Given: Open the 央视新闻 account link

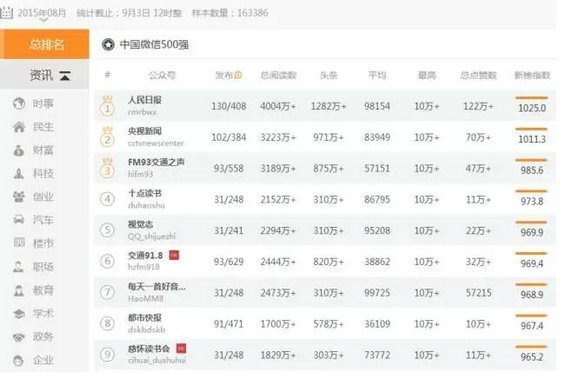Looking at the screenshot, I should (x=145, y=131).
